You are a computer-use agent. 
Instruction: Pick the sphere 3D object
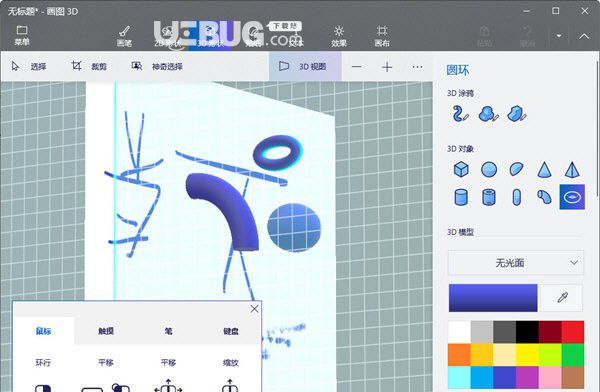489,169
